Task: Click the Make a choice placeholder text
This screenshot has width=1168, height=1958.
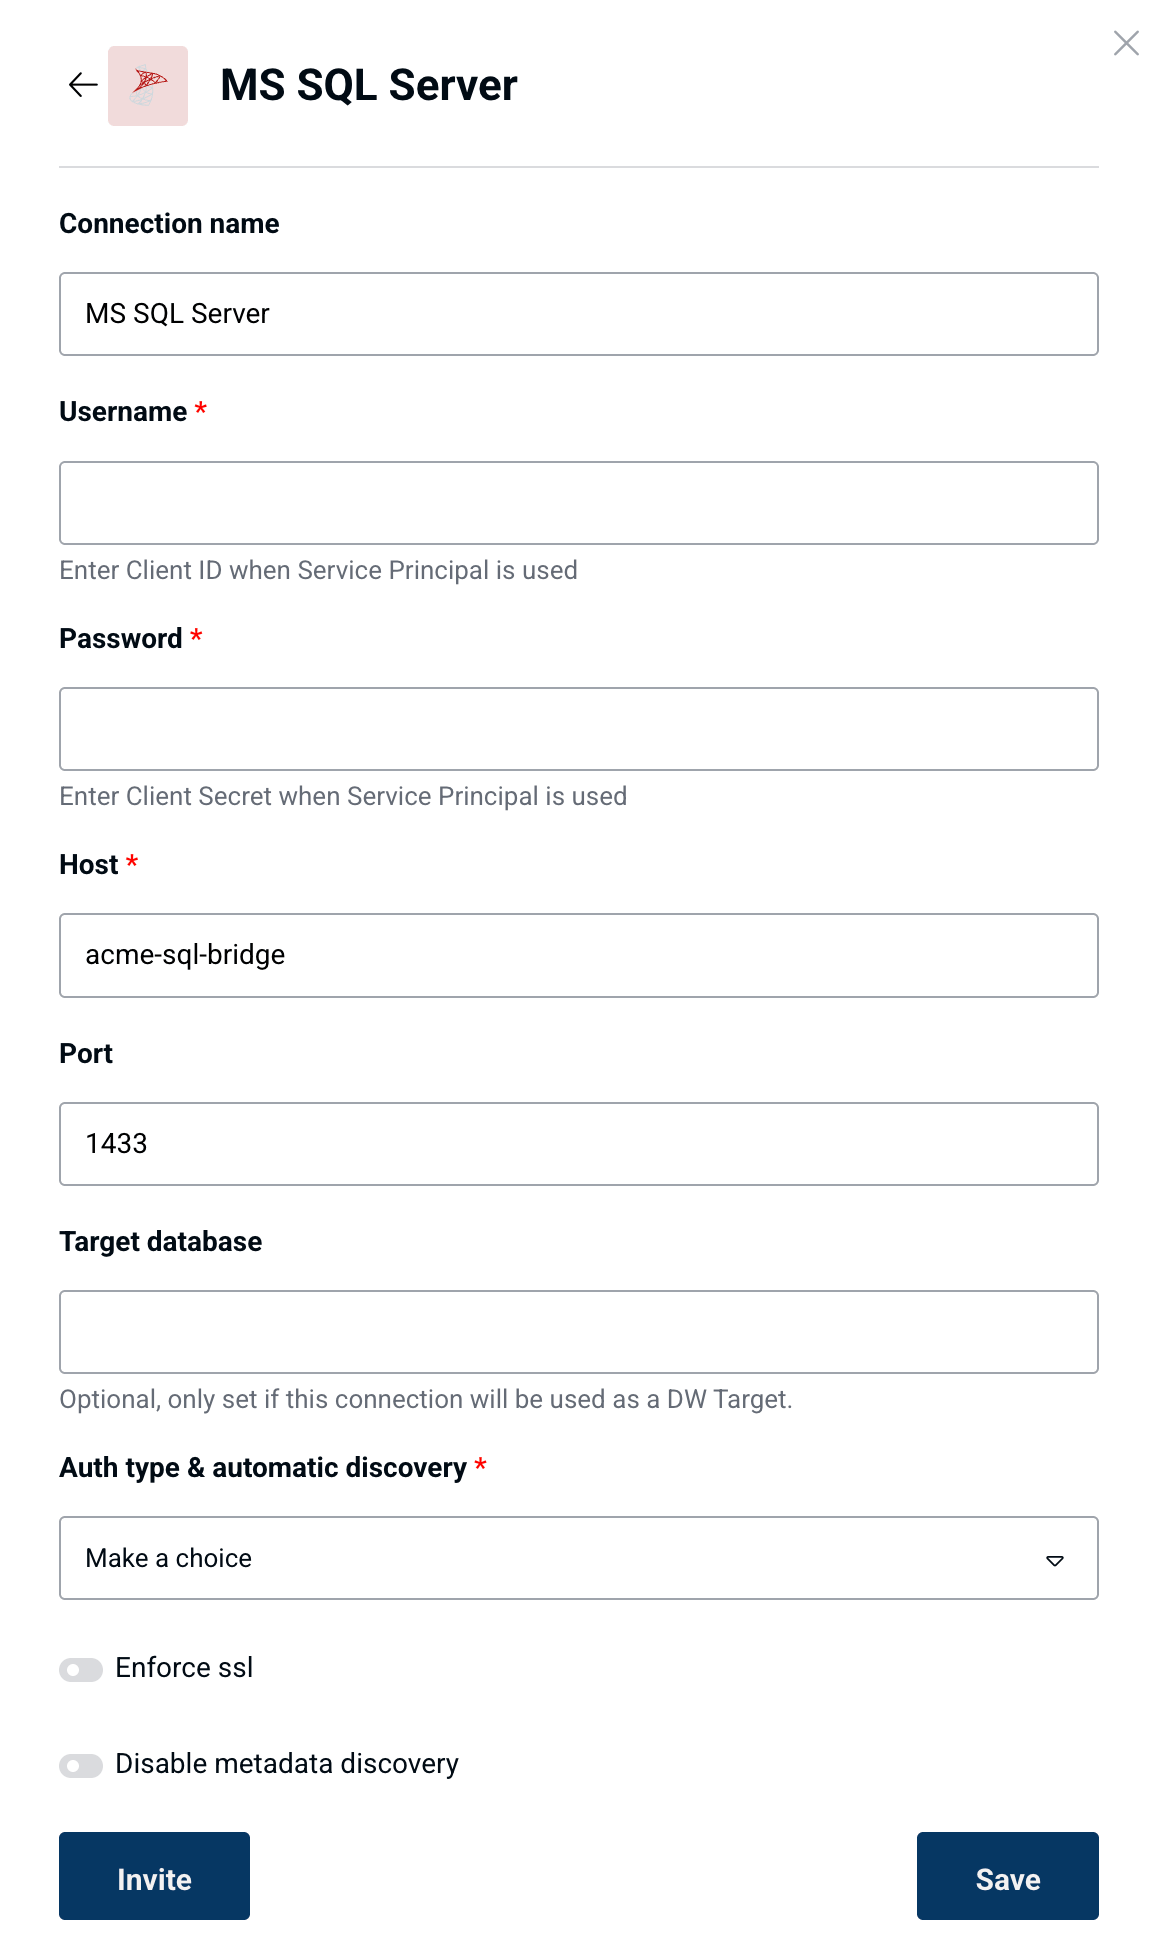Action: (x=169, y=1558)
